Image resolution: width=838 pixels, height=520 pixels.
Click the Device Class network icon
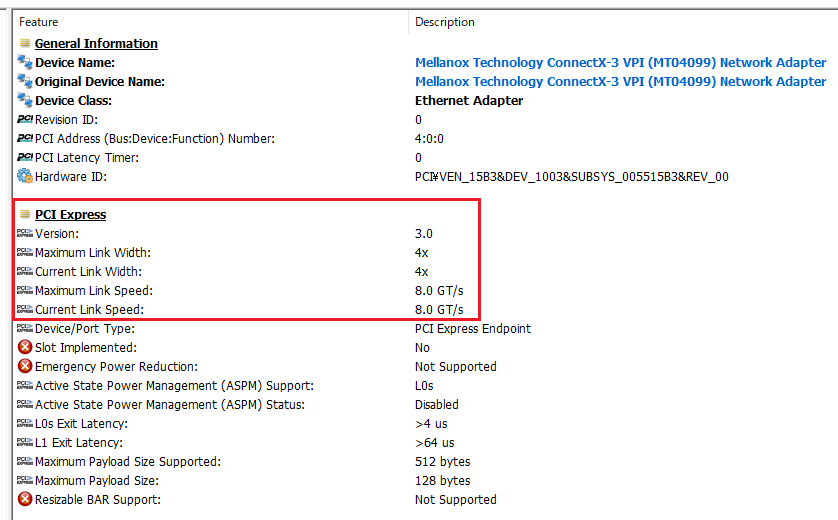coord(25,100)
